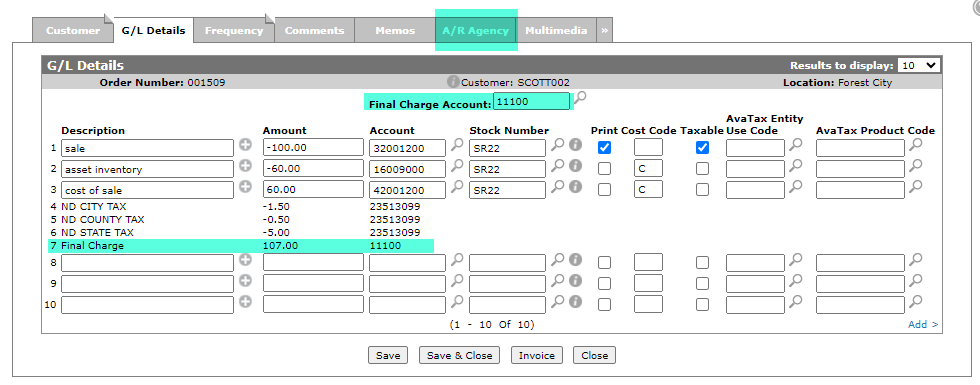Image resolution: width=980 pixels, height=385 pixels.
Task: Click Cost Code field on asset inventory row
Action: tap(648, 169)
